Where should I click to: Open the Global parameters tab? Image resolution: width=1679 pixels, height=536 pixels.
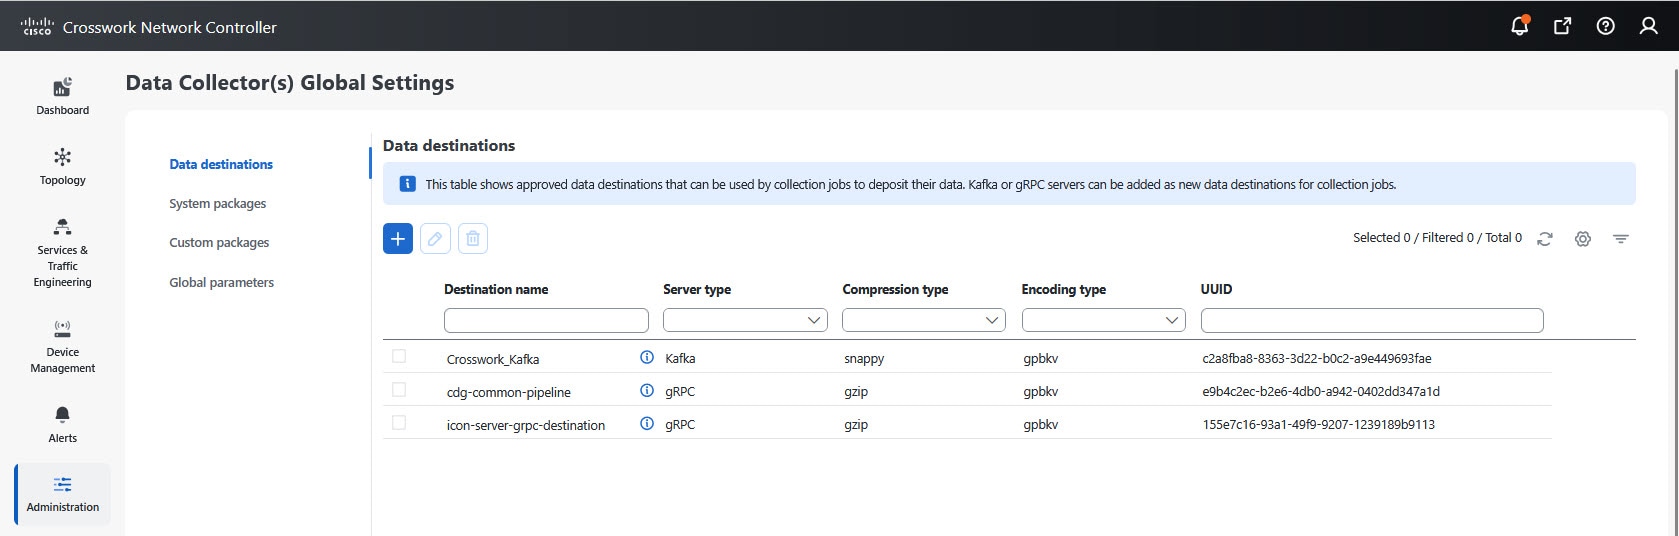coord(221,282)
